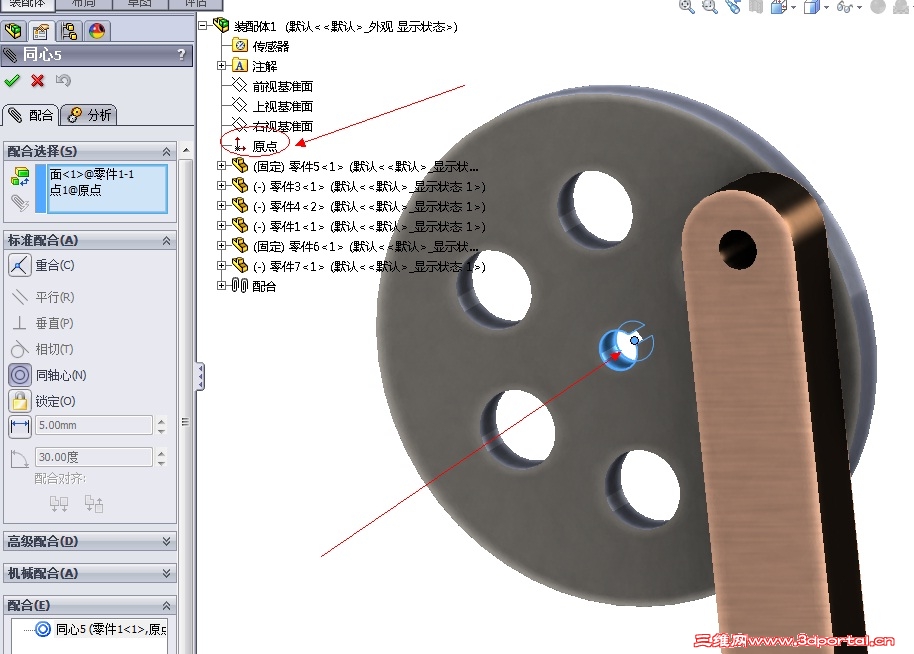Click the 零件1<1> part icon
Screen dimensions: 914x654
click(x=240, y=225)
